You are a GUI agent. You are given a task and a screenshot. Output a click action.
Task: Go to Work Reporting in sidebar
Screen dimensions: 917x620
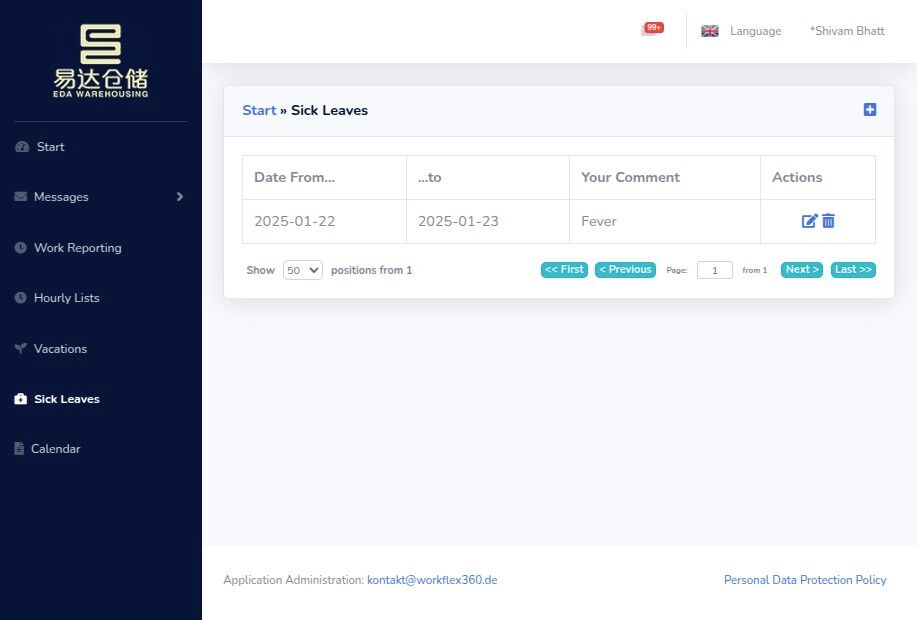(x=78, y=247)
